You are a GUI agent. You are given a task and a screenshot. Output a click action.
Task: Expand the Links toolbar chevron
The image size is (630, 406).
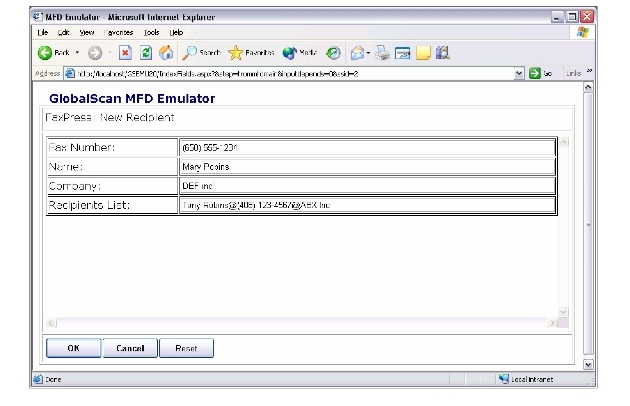(589, 72)
